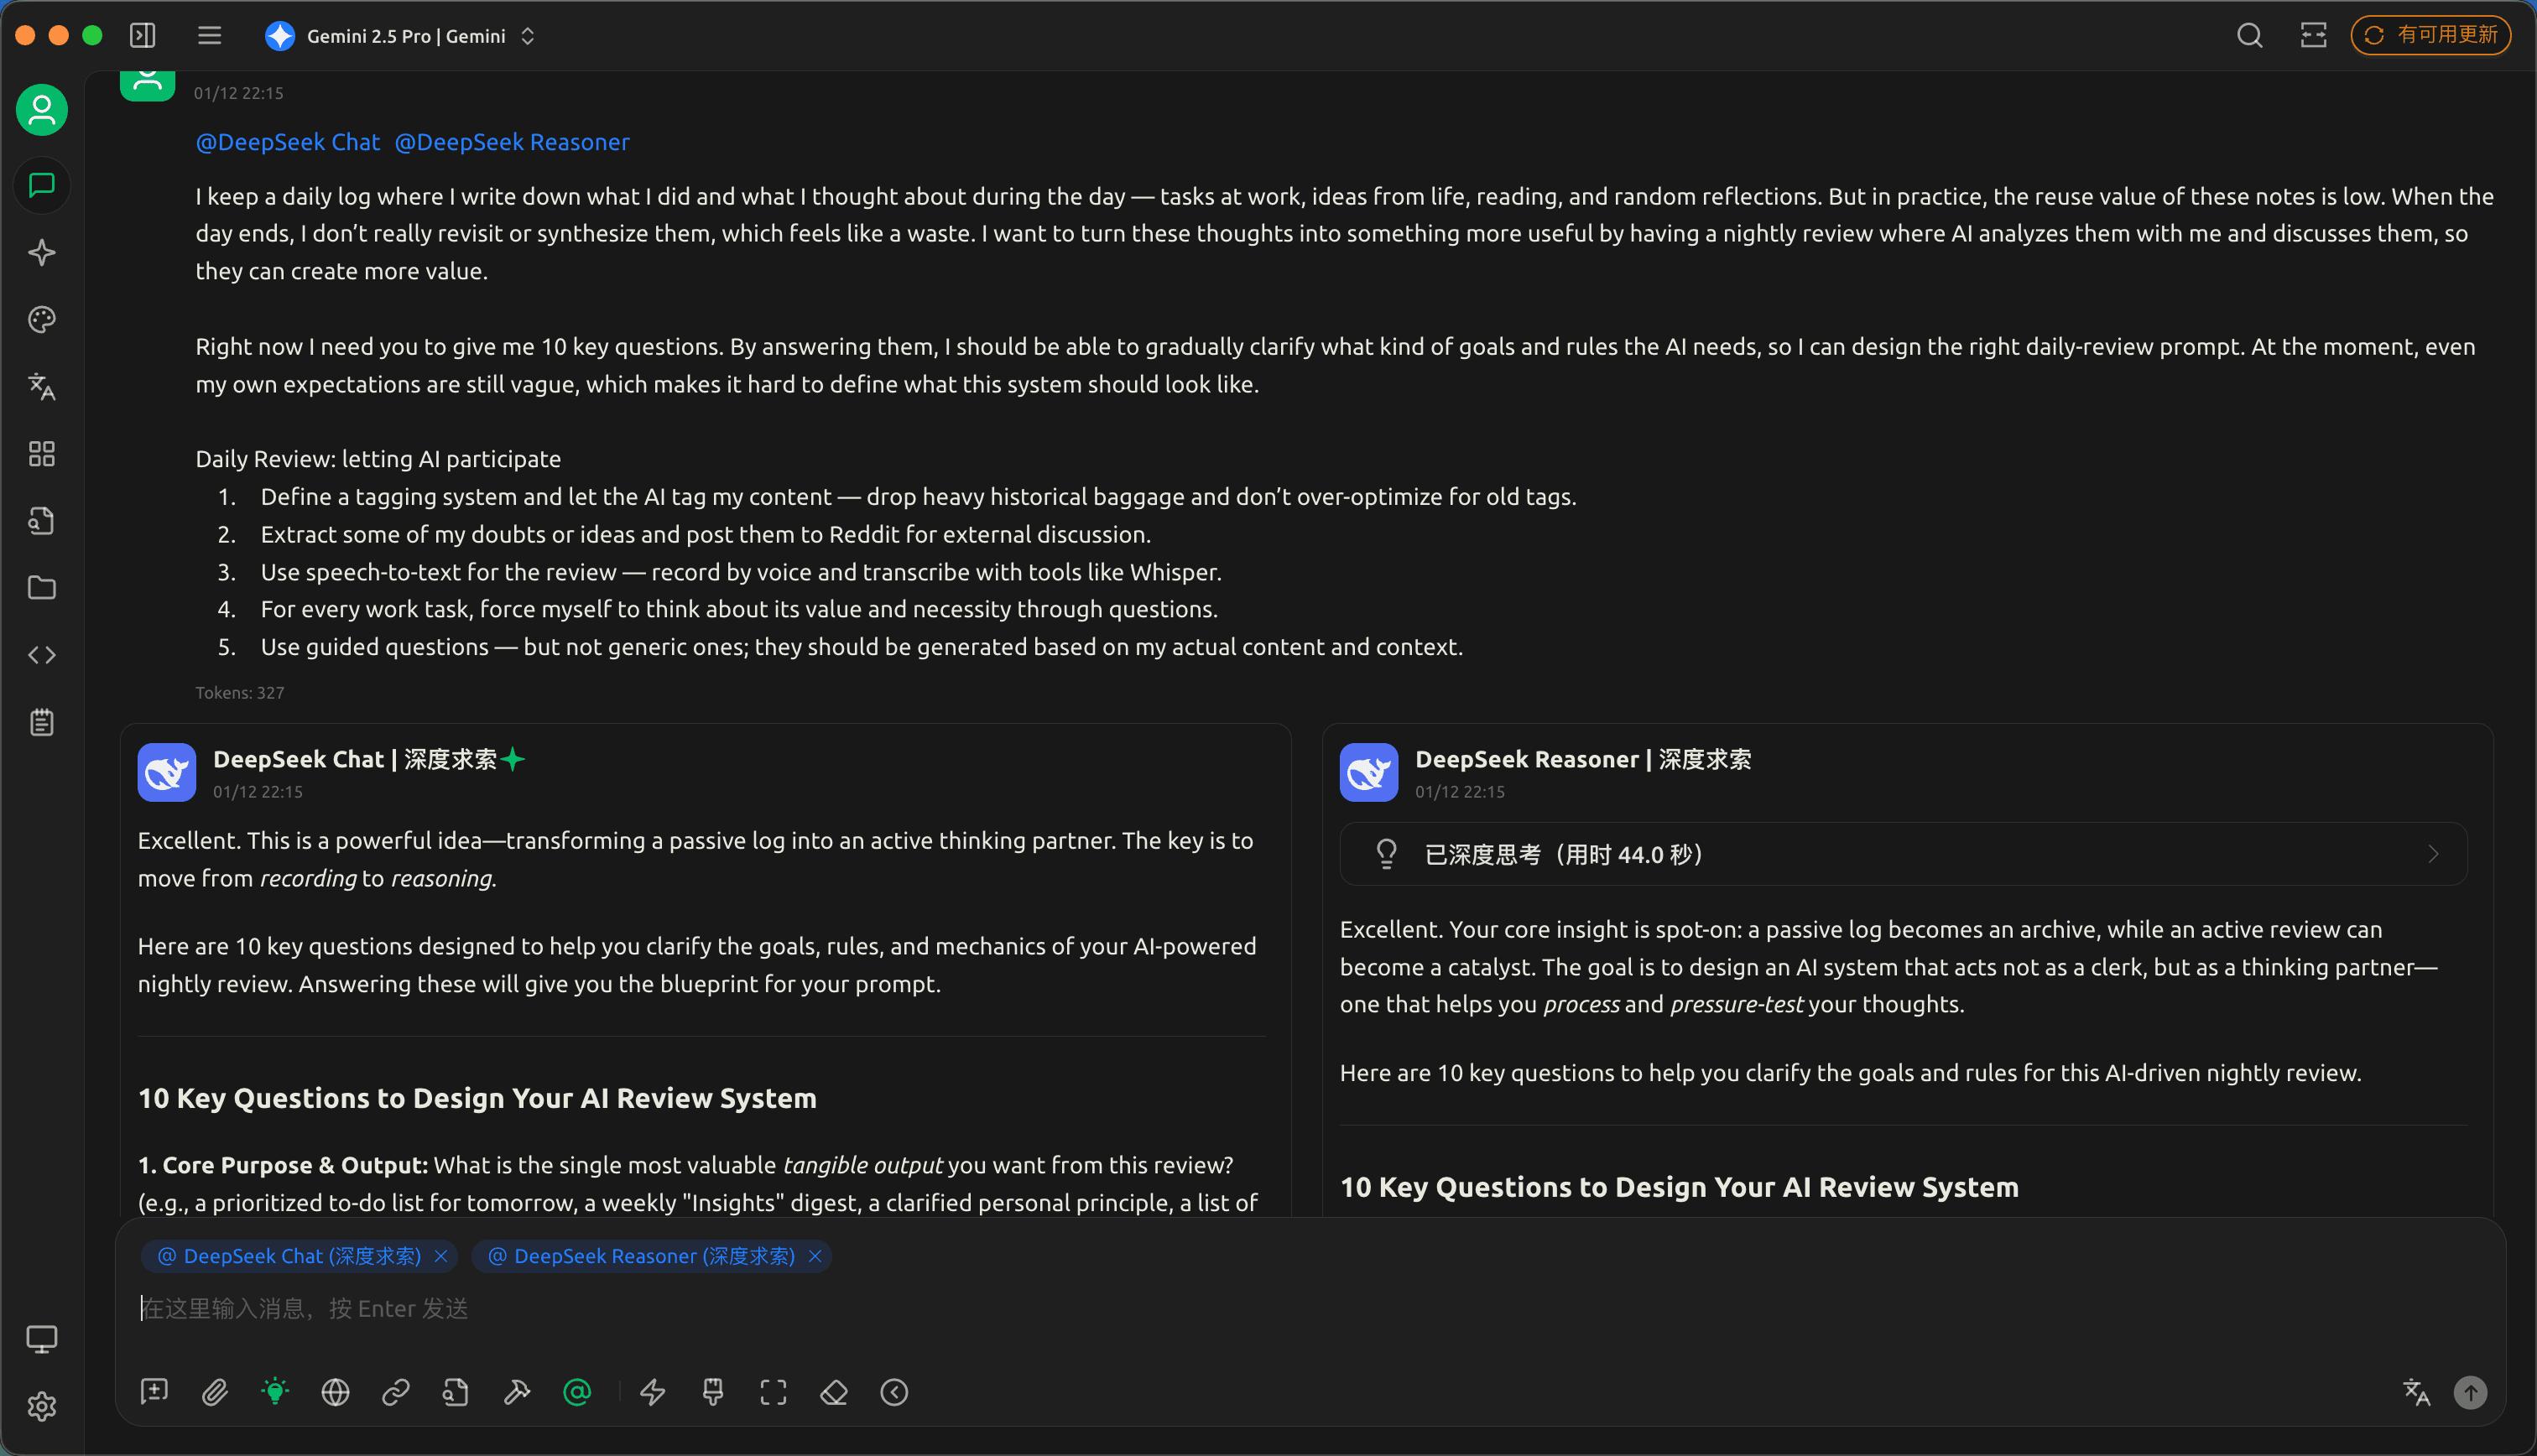The height and width of the screenshot is (1456, 2537).
Task: Open the hamburger topics list icon
Action: (209, 36)
